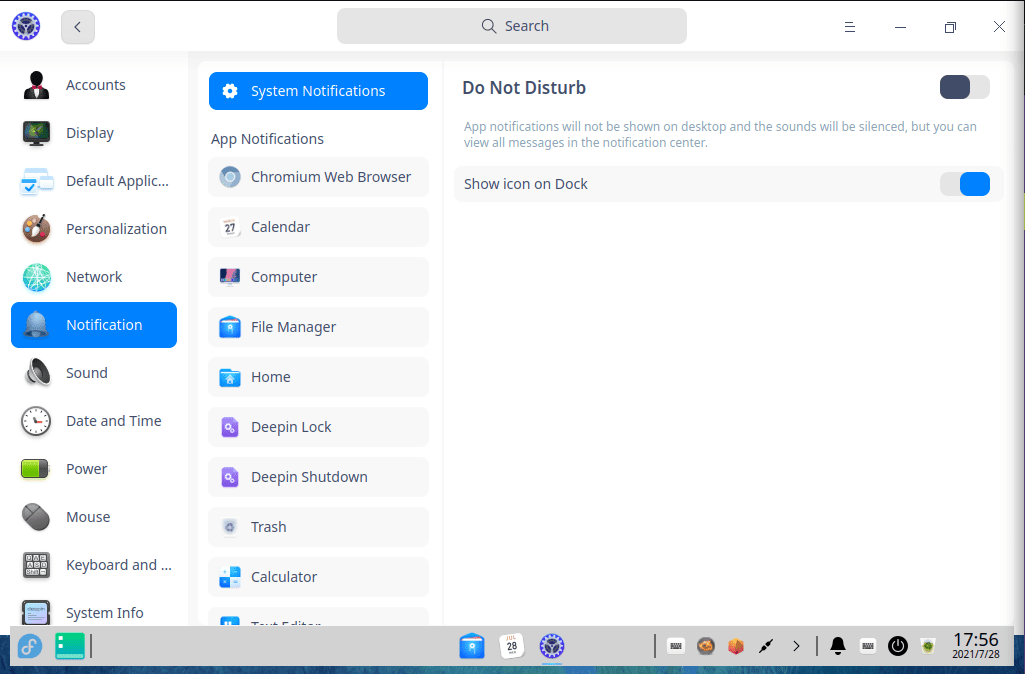Viewport: 1025px width, 674px height.
Task: Click the back arrow button
Action: [x=78, y=27]
